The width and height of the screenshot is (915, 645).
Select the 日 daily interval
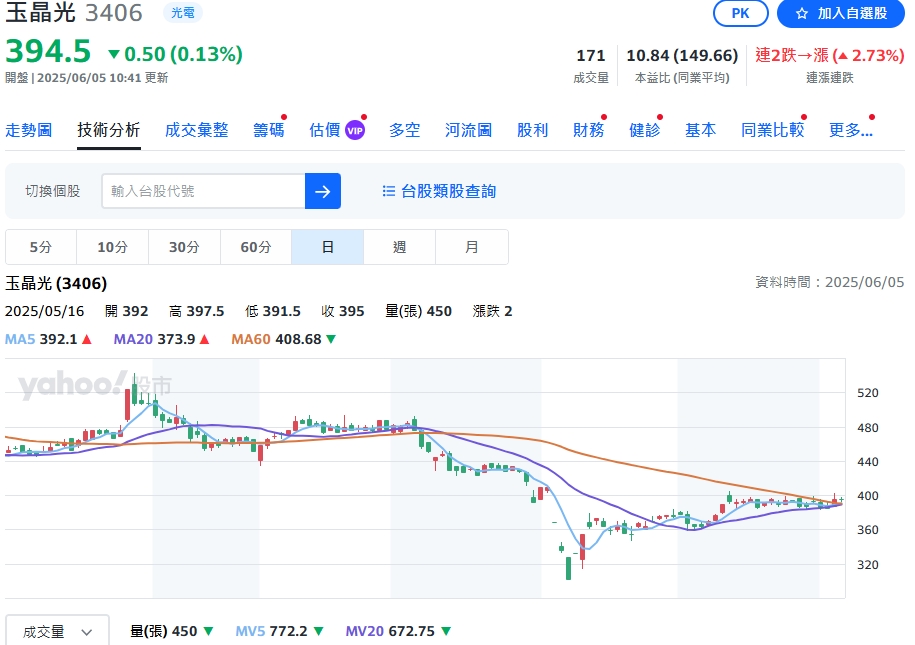[x=328, y=247]
